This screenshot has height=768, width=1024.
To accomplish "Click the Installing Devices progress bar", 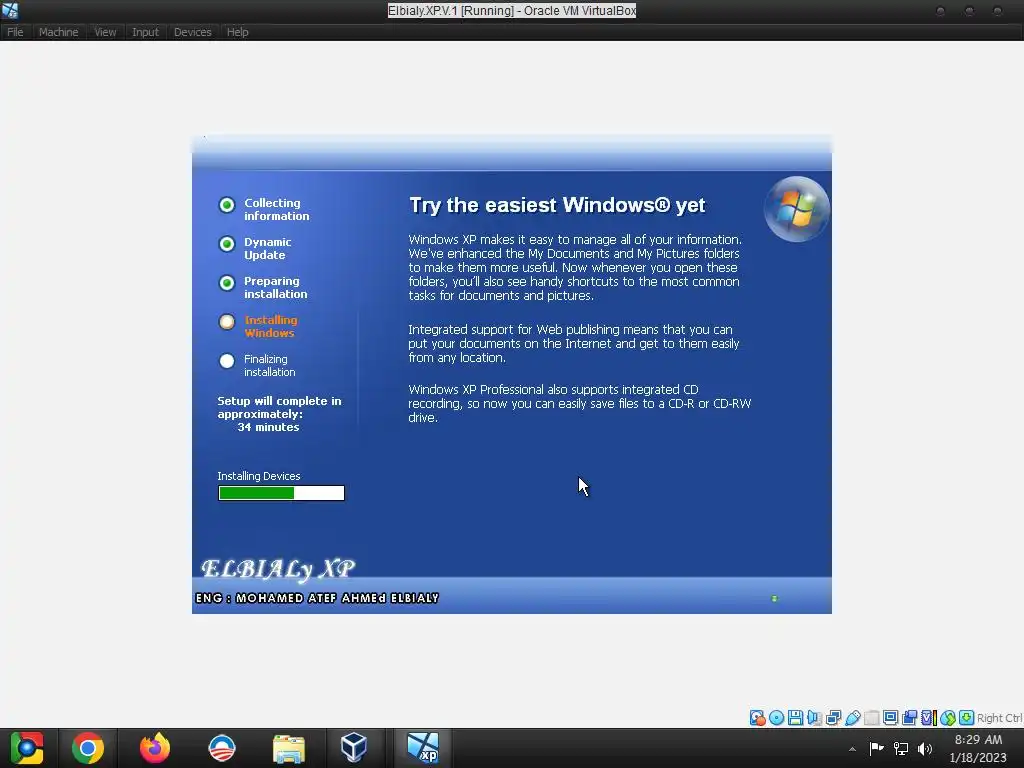I will click(x=281, y=493).
